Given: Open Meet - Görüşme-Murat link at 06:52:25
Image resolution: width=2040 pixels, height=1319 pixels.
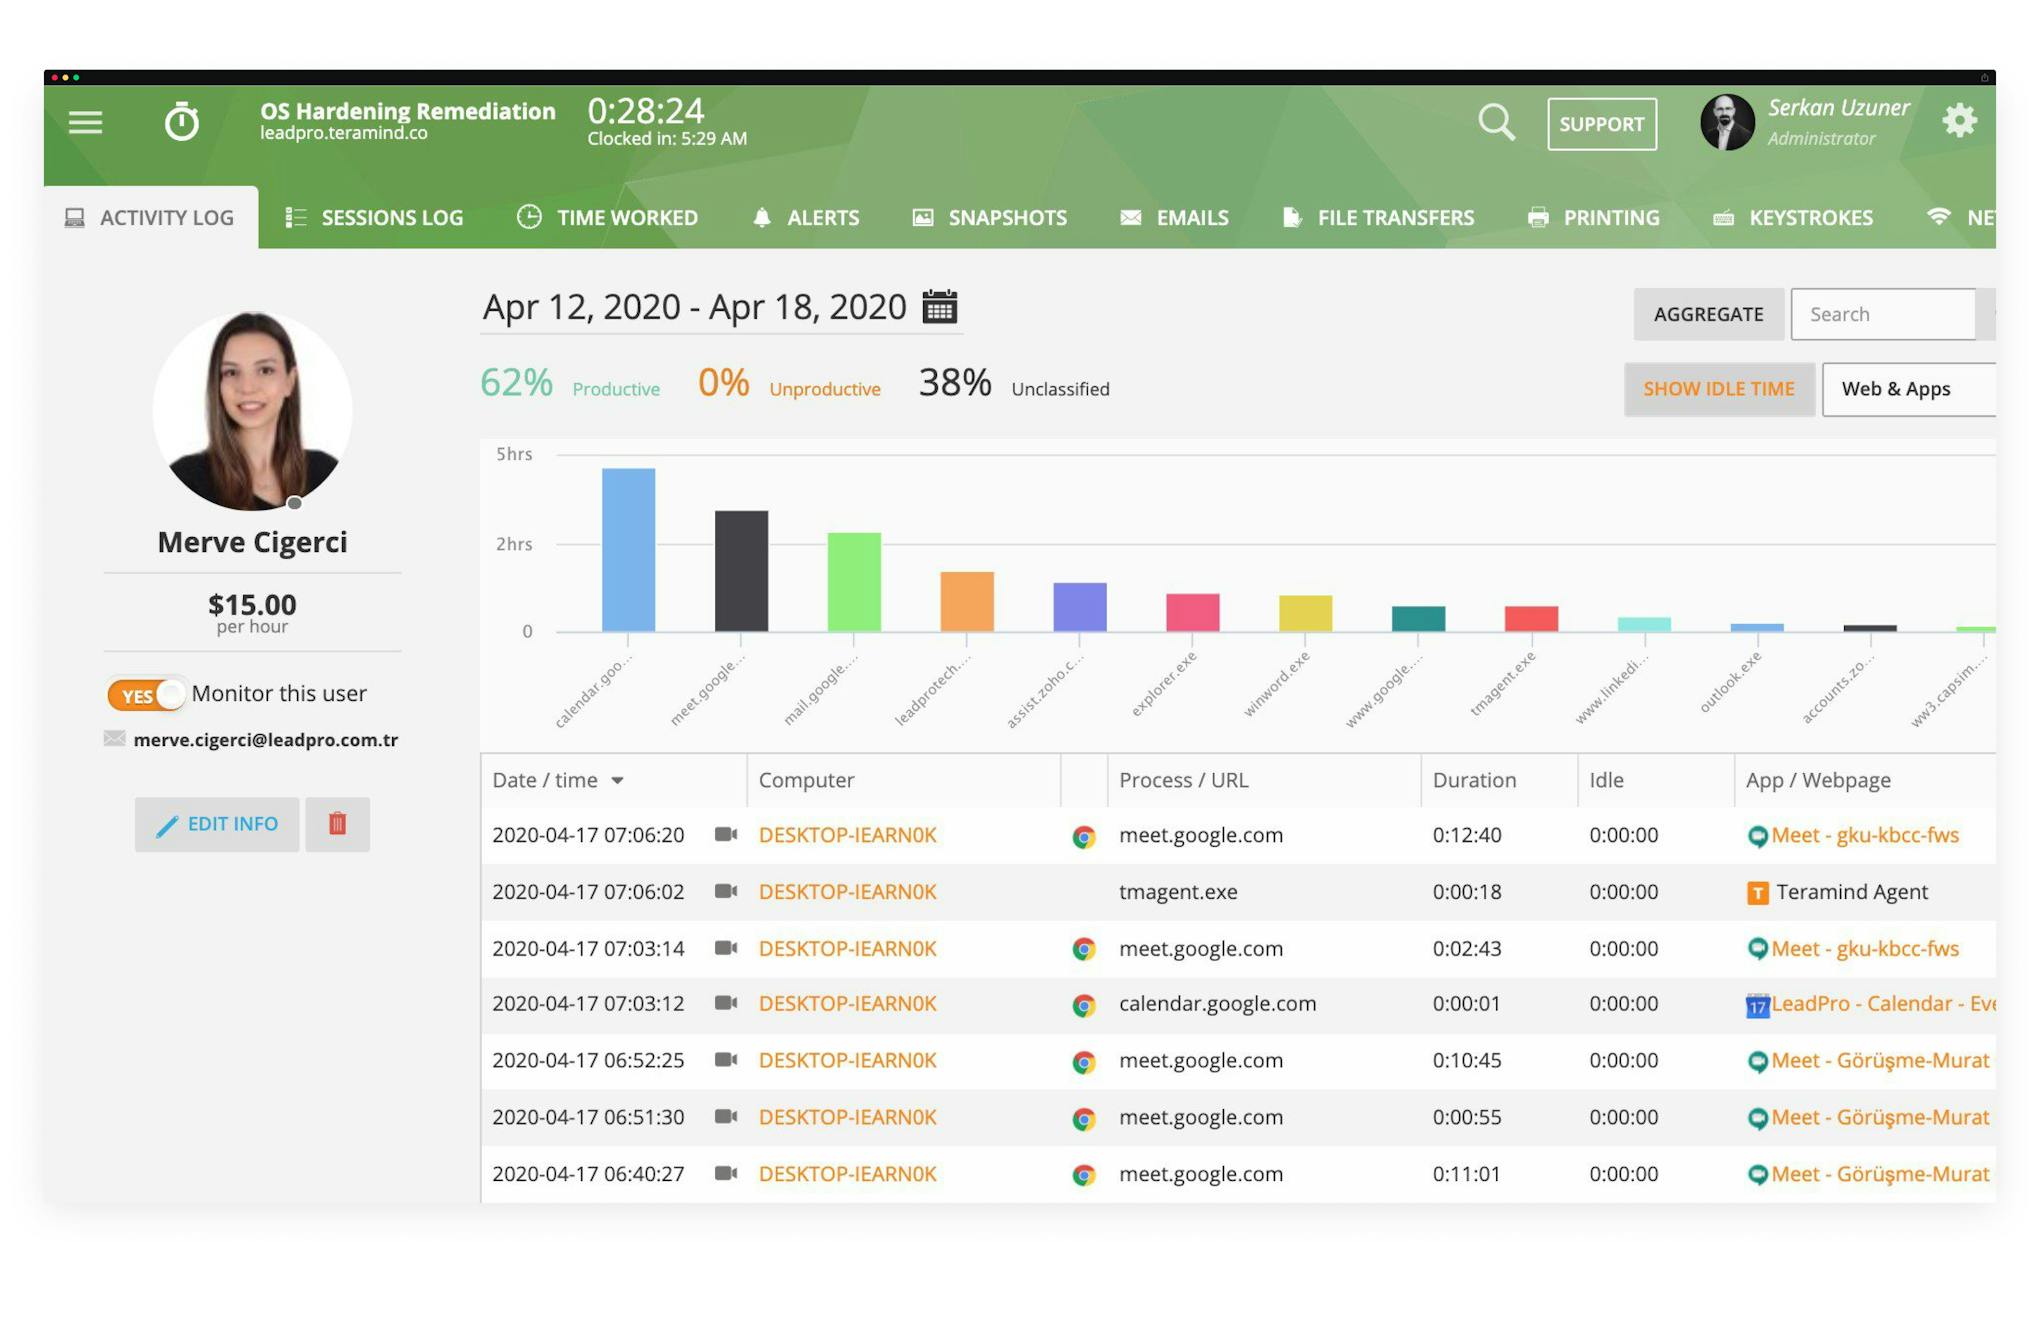Looking at the screenshot, I should coord(1880,1060).
